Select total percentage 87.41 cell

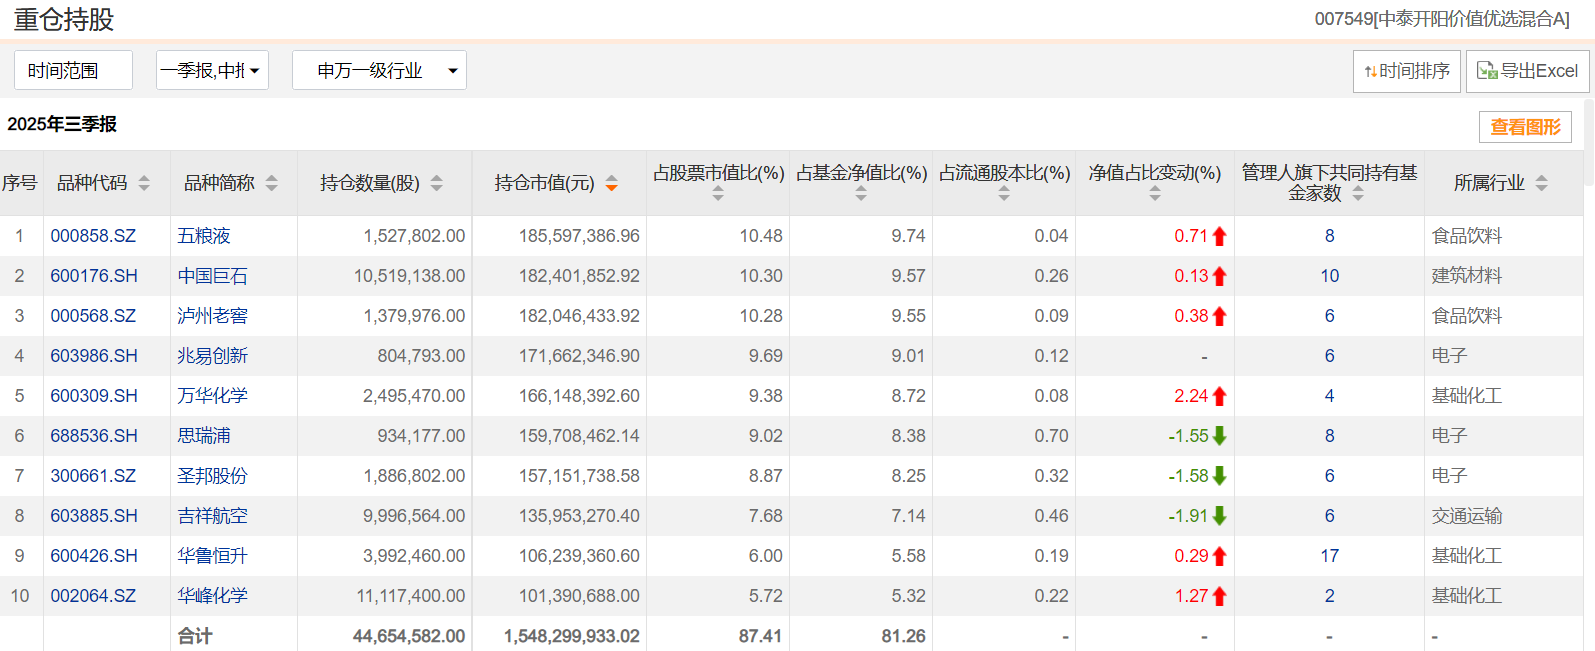[760, 636]
